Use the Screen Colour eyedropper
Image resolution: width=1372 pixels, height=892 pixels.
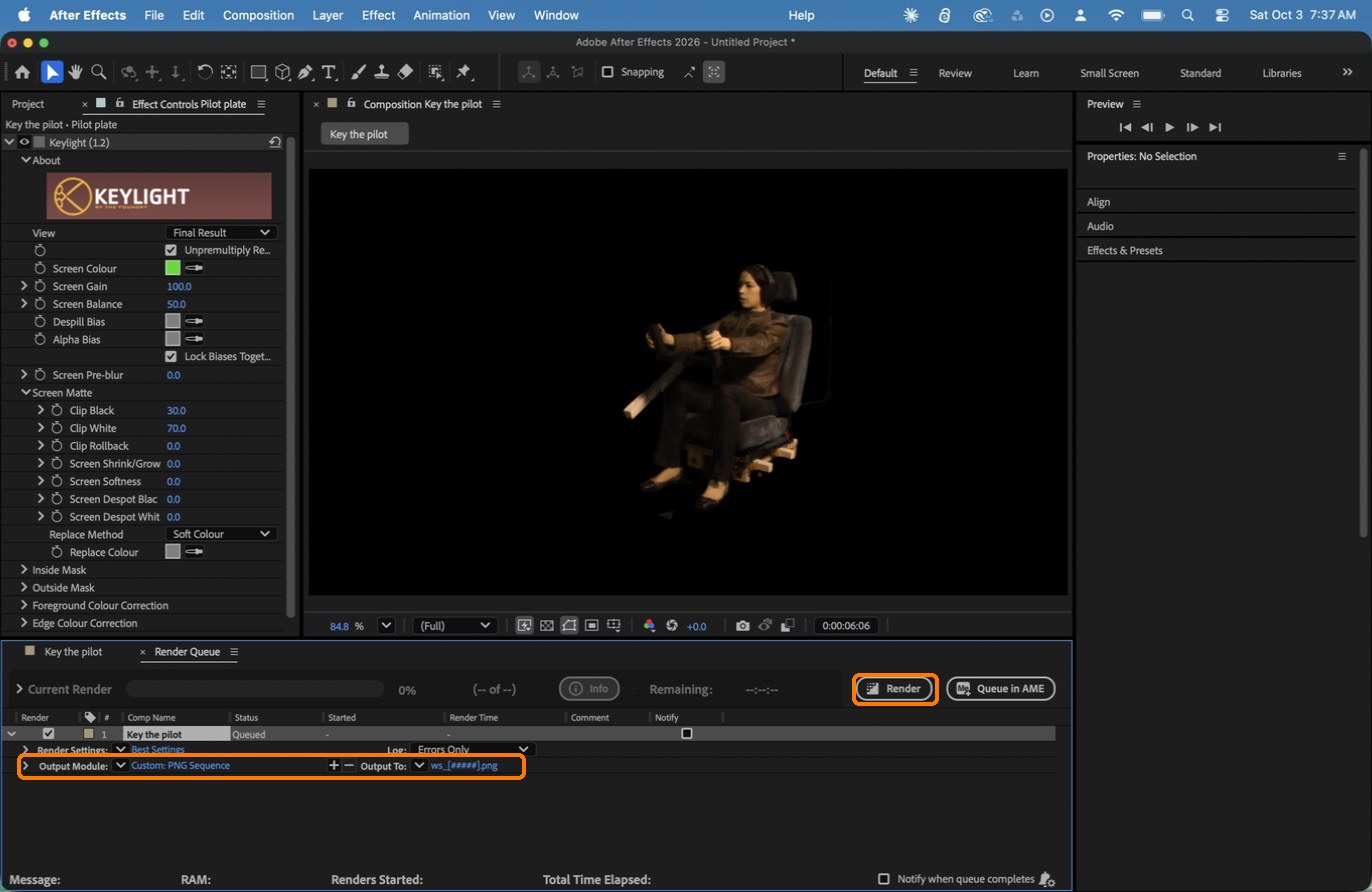click(194, 268)
